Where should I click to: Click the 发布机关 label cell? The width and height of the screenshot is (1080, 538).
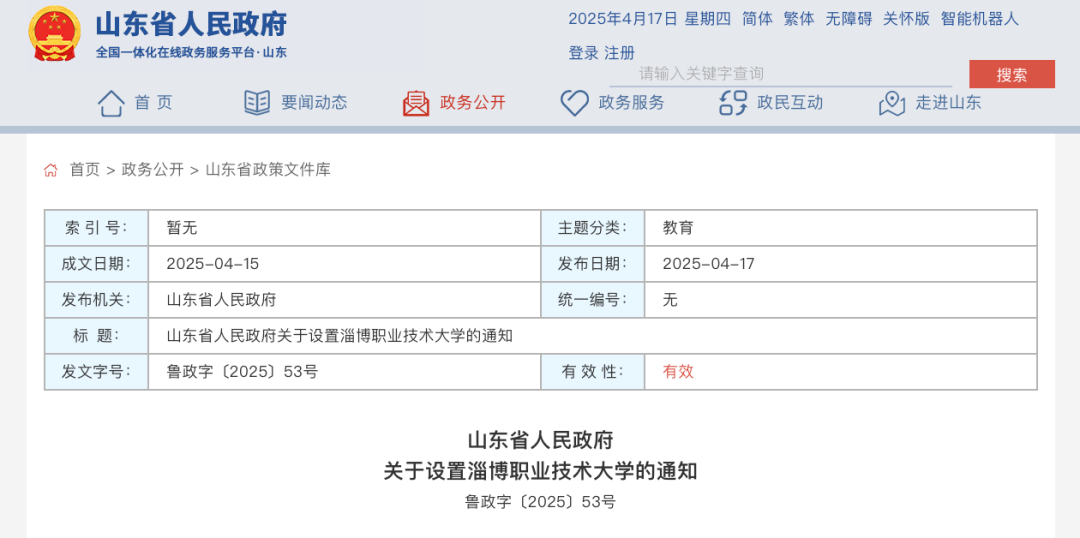point(96,300)
